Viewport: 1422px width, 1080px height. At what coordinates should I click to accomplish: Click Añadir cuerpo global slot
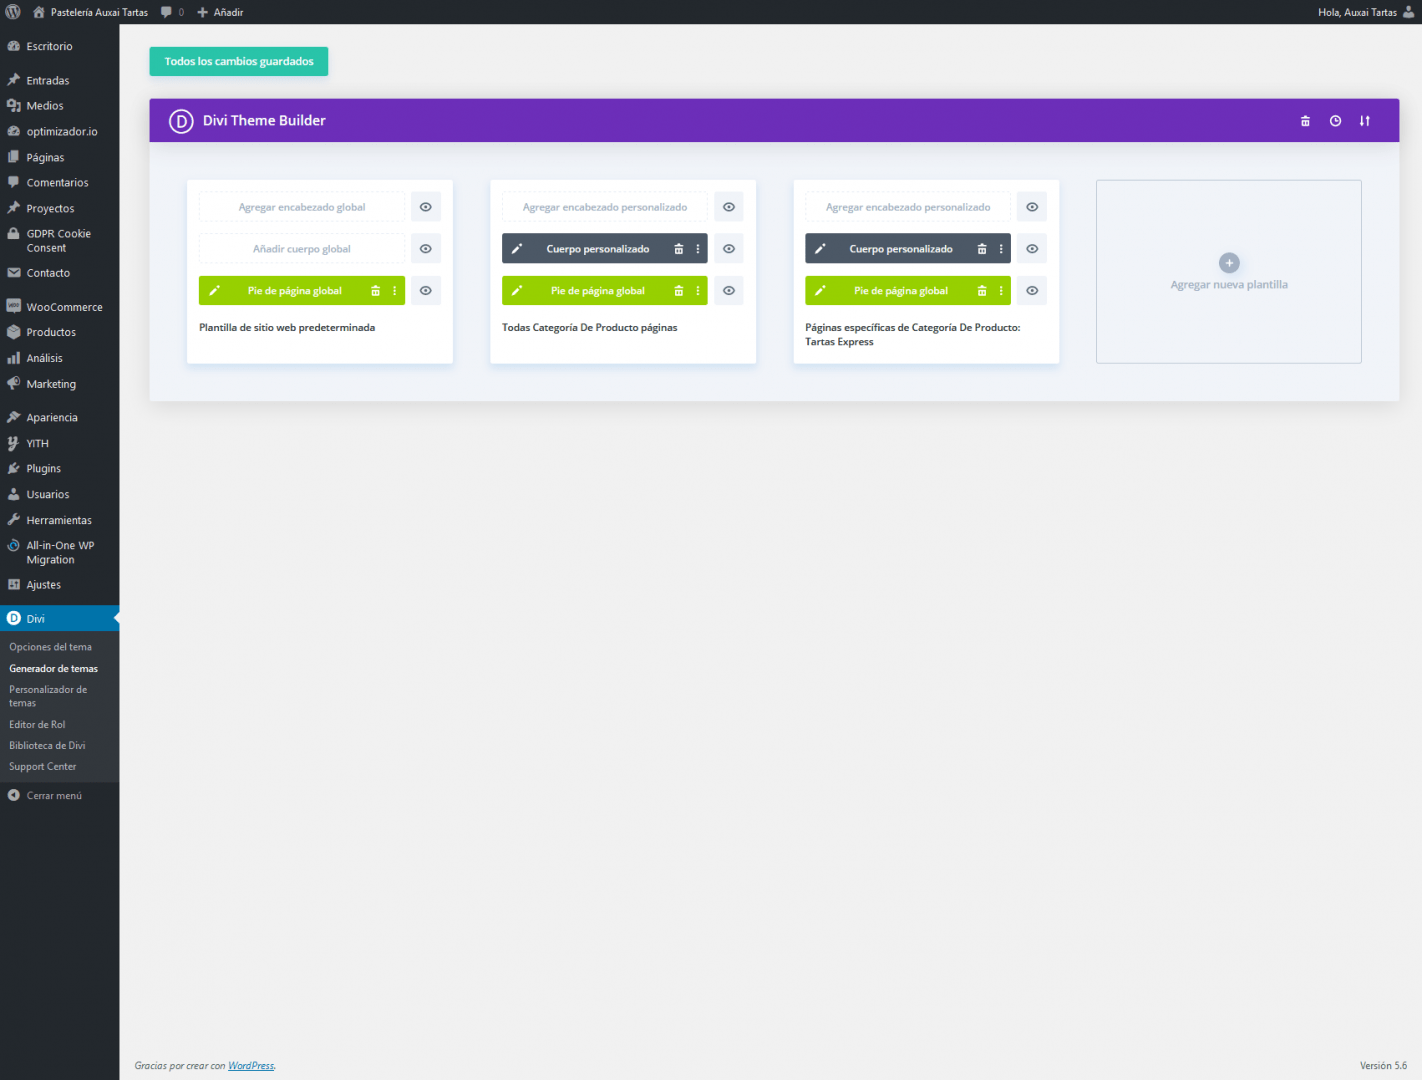click(302, 249)
